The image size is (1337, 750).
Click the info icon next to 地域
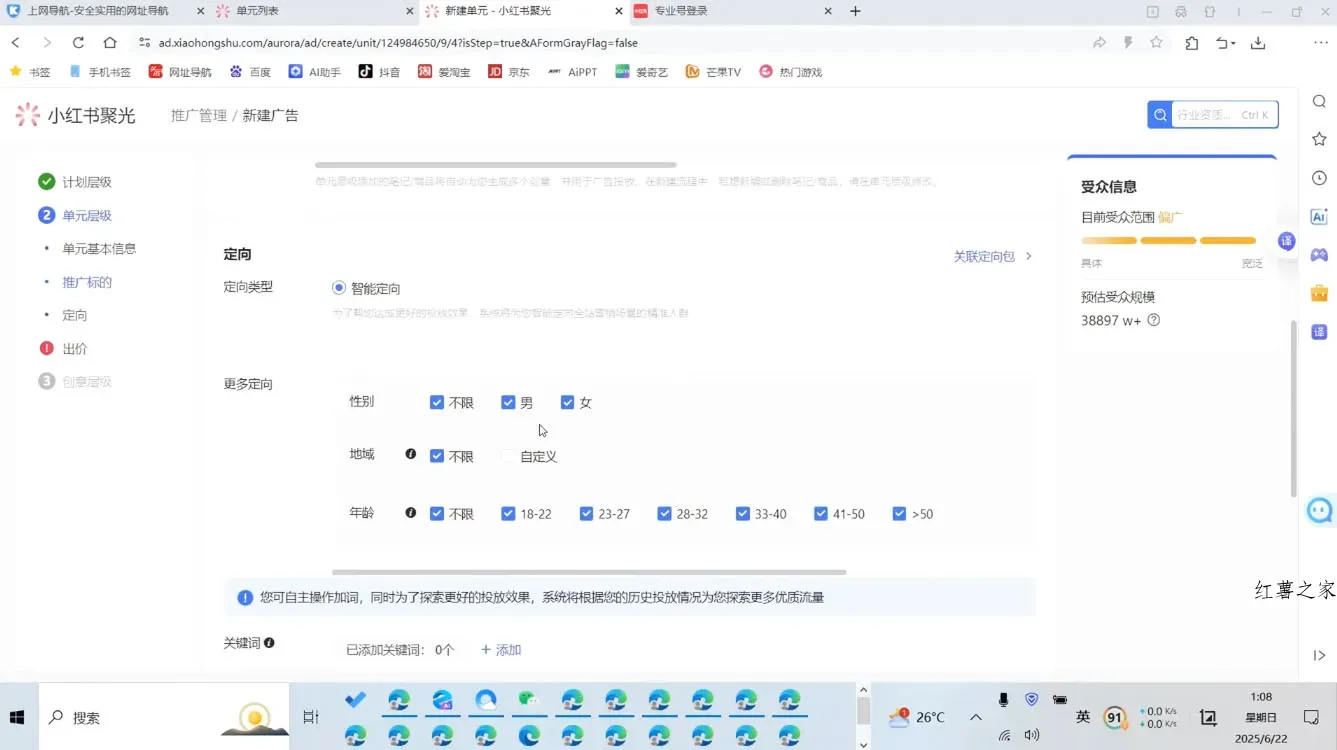[410, 454]
